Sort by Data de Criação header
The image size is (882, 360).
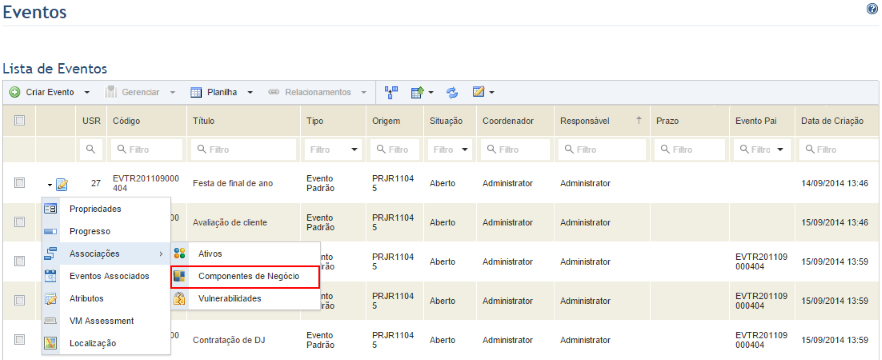(x=832, y=121)
